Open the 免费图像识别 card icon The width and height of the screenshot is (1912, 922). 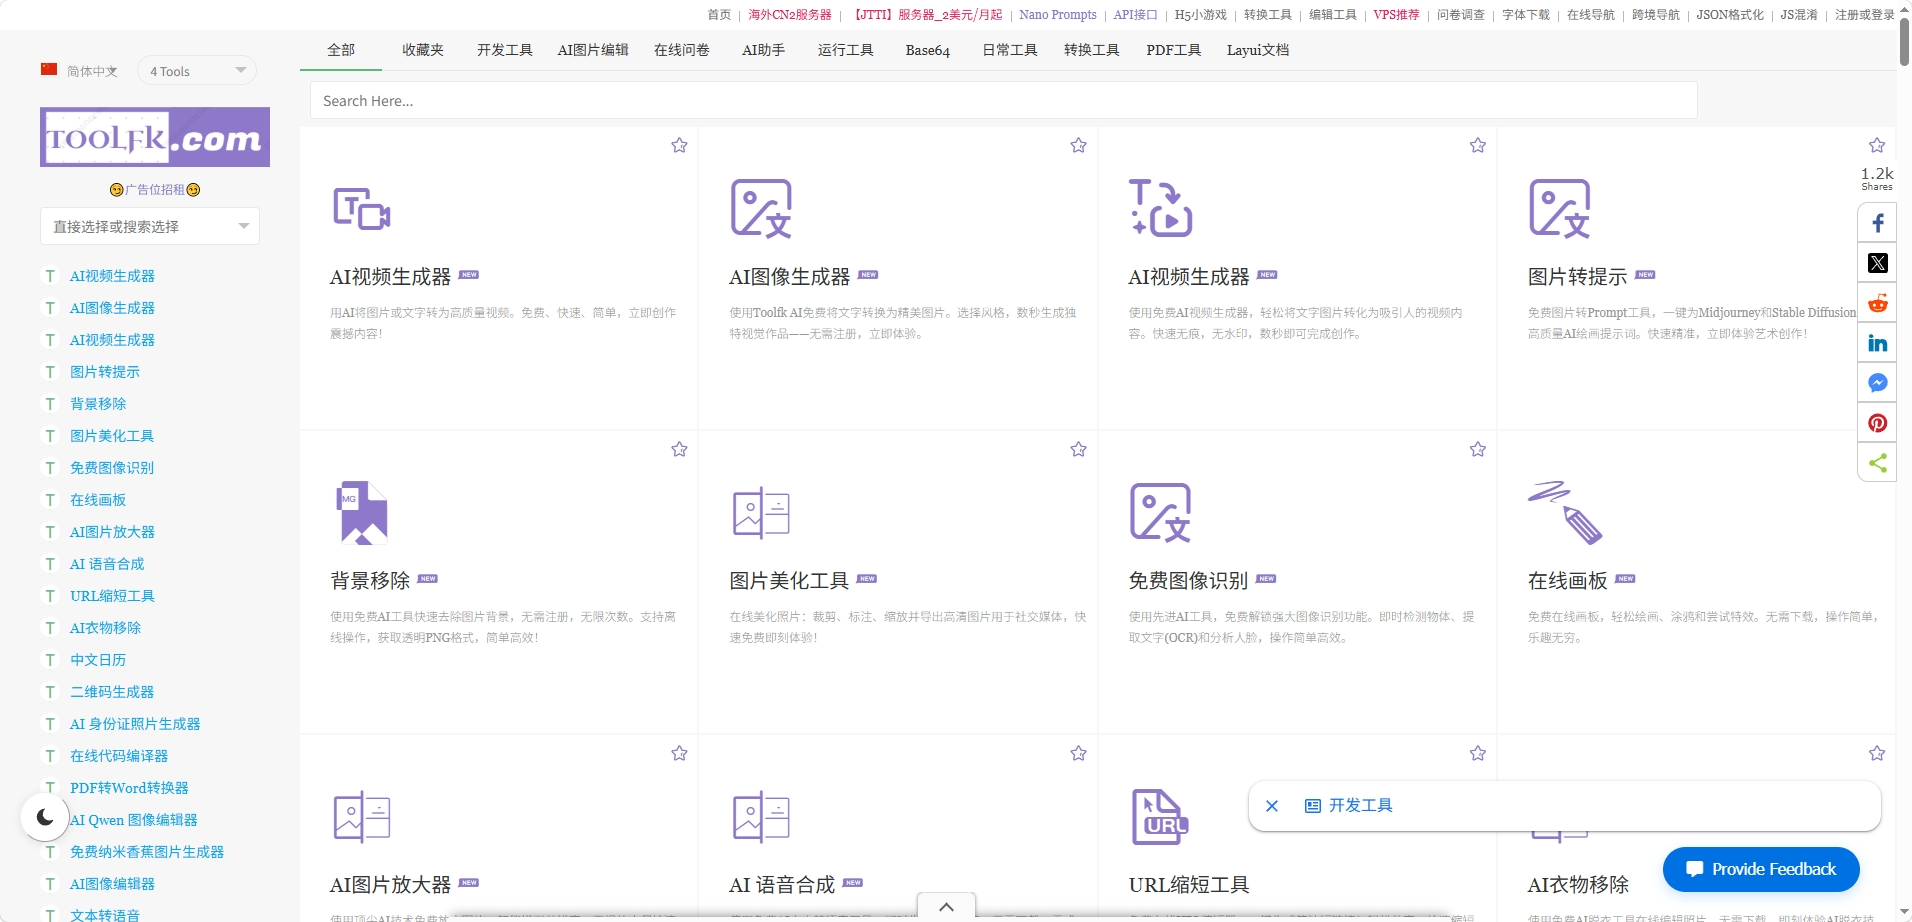click(x=1160, y=512)
